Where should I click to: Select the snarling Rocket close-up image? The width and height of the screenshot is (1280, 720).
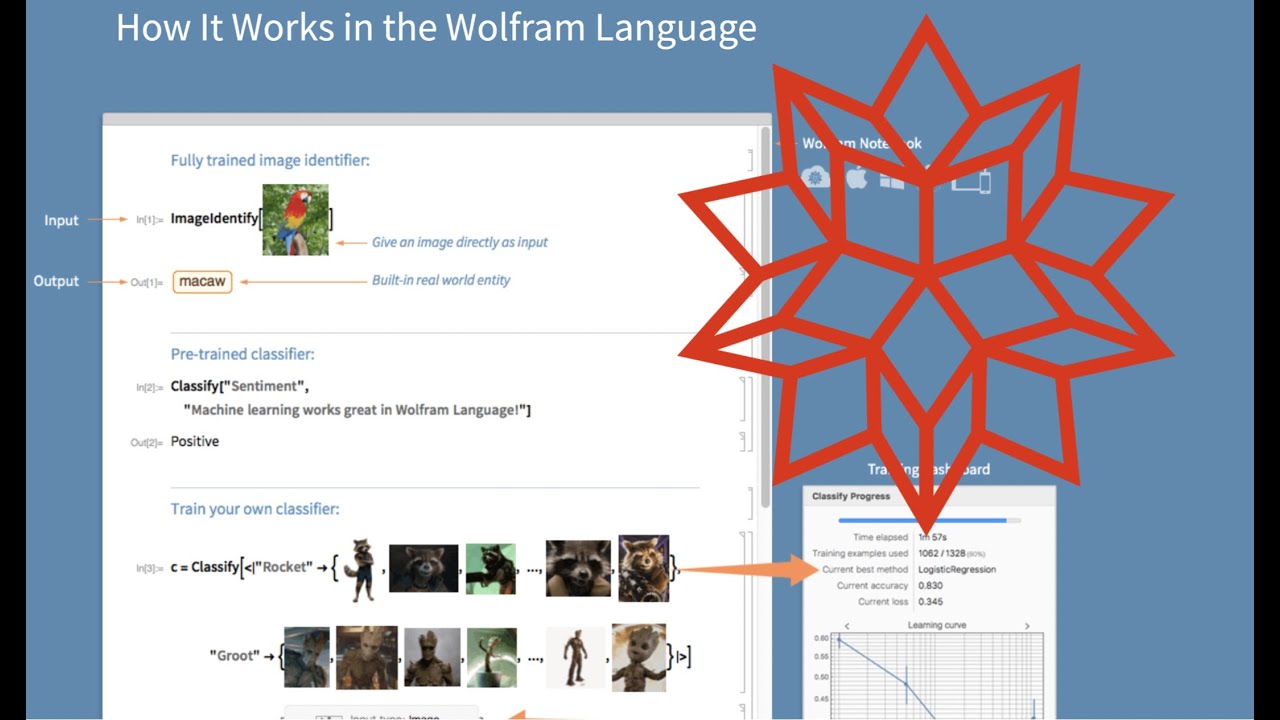coord(578,568)
